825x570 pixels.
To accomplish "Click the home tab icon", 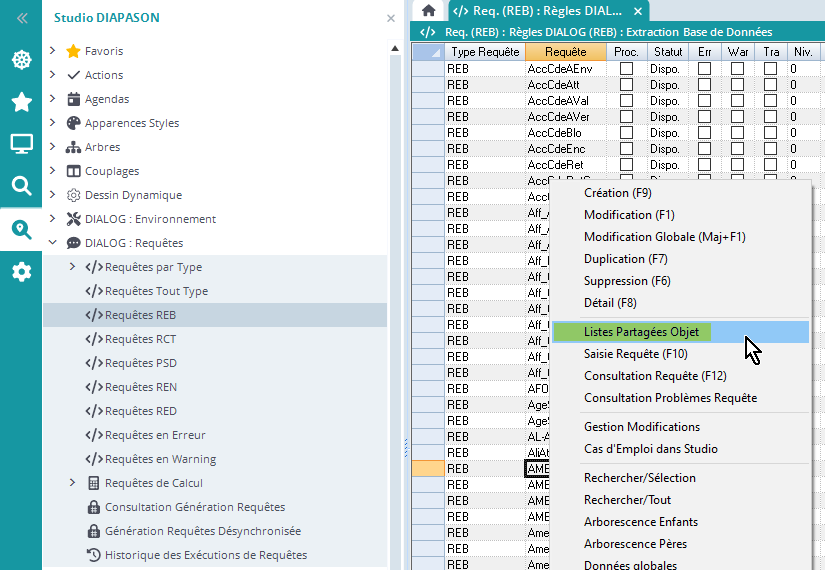I will (429, 10).
